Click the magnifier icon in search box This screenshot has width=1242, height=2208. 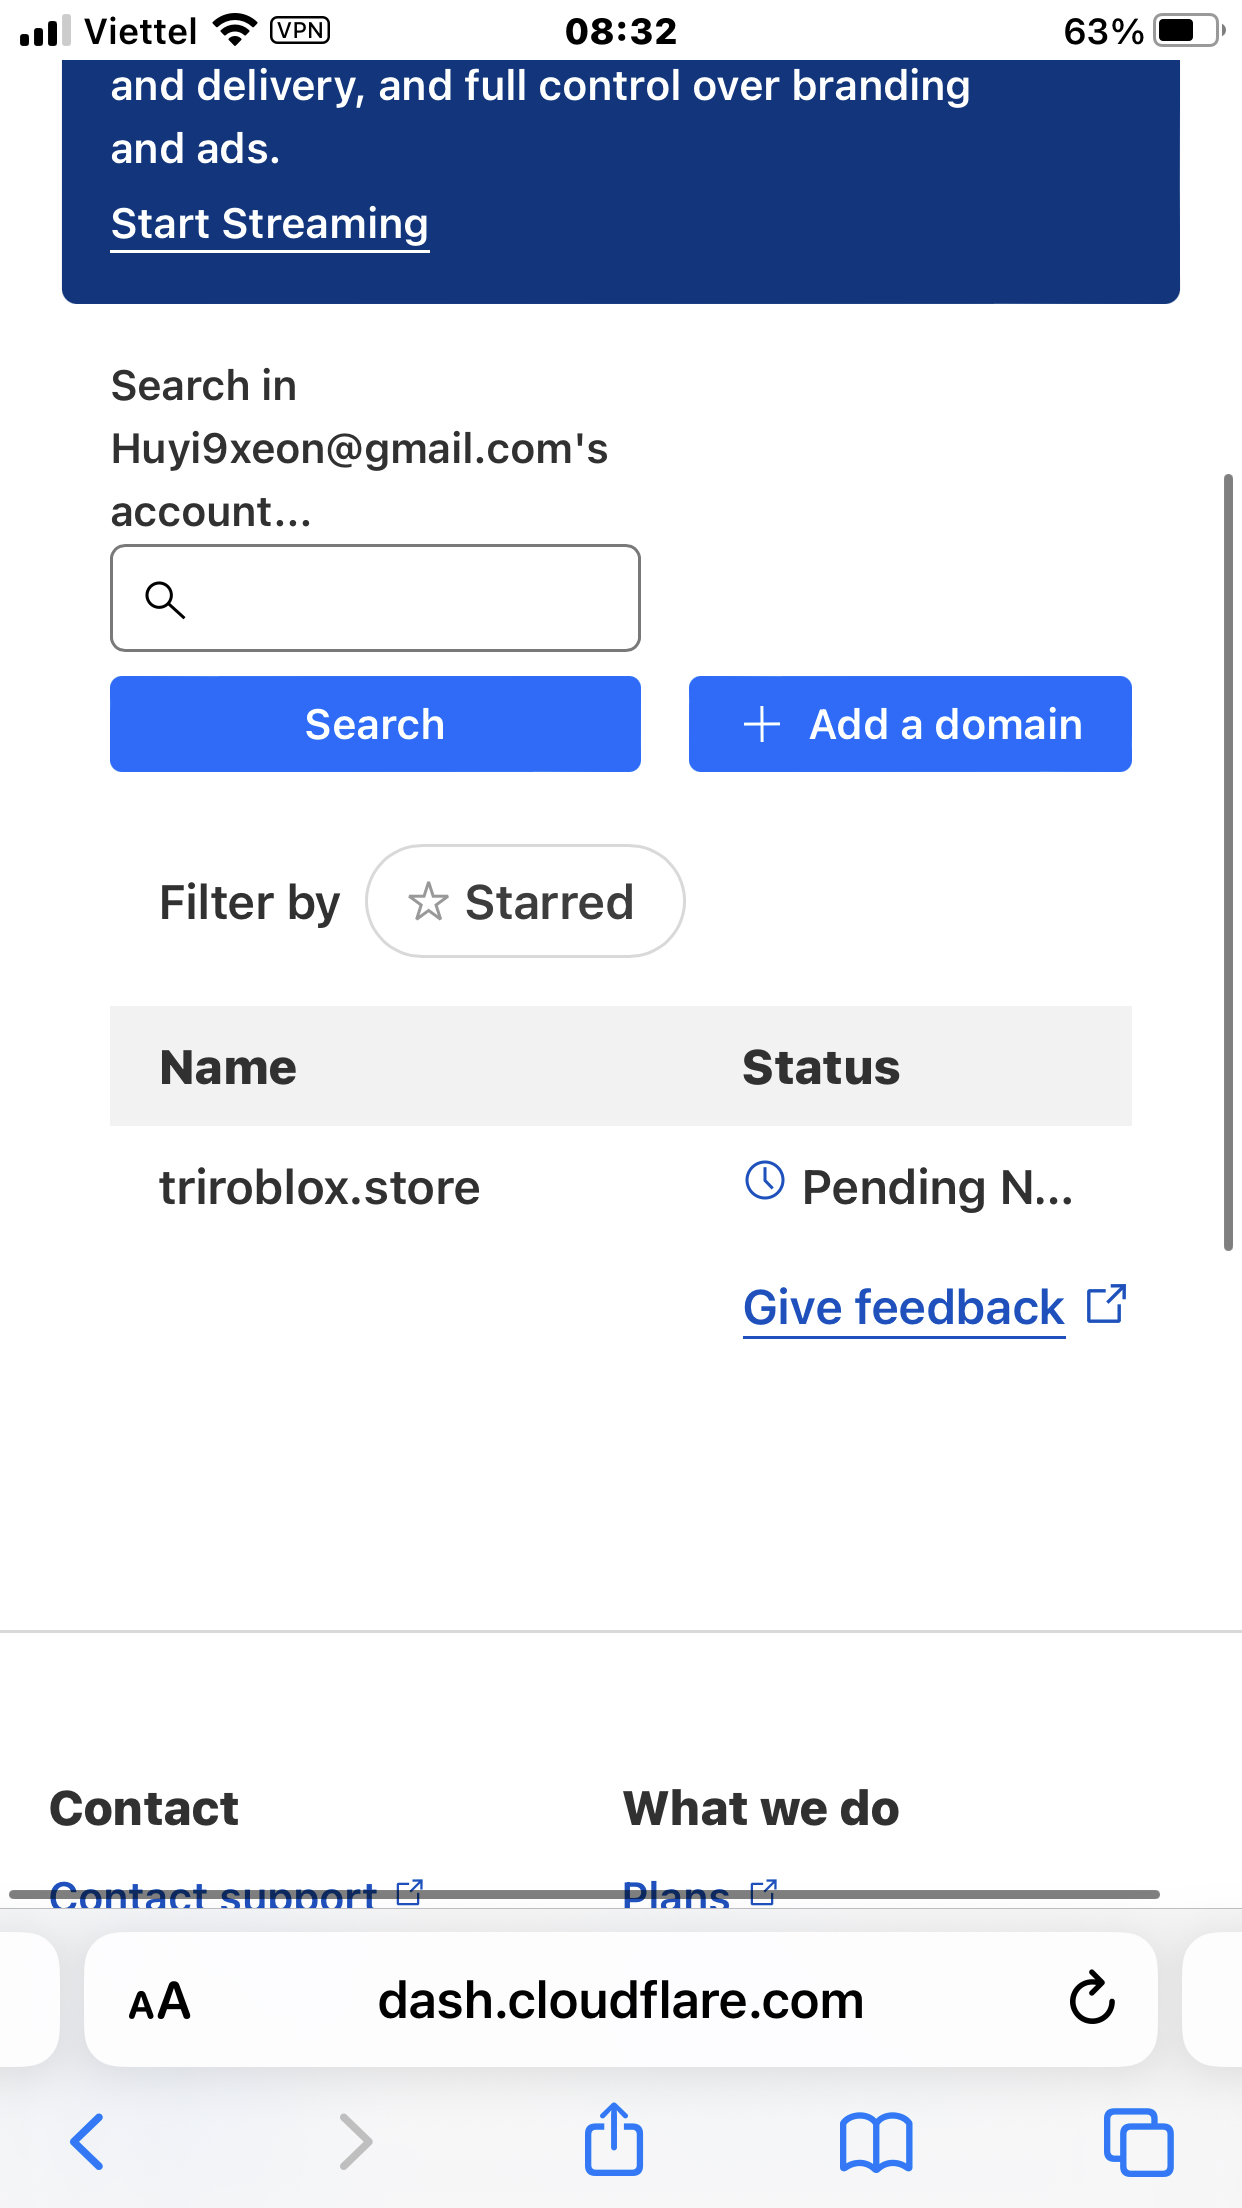(x=165, y=599)
